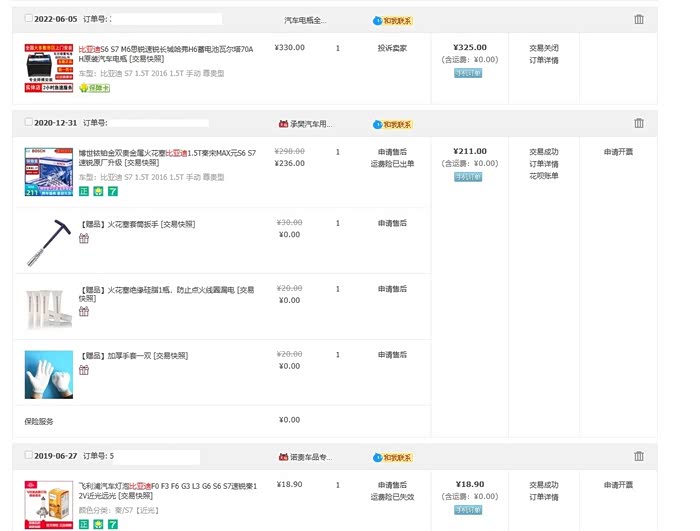
Task: Open the 汽车电瓶 shop link
Action: (305, 20)
